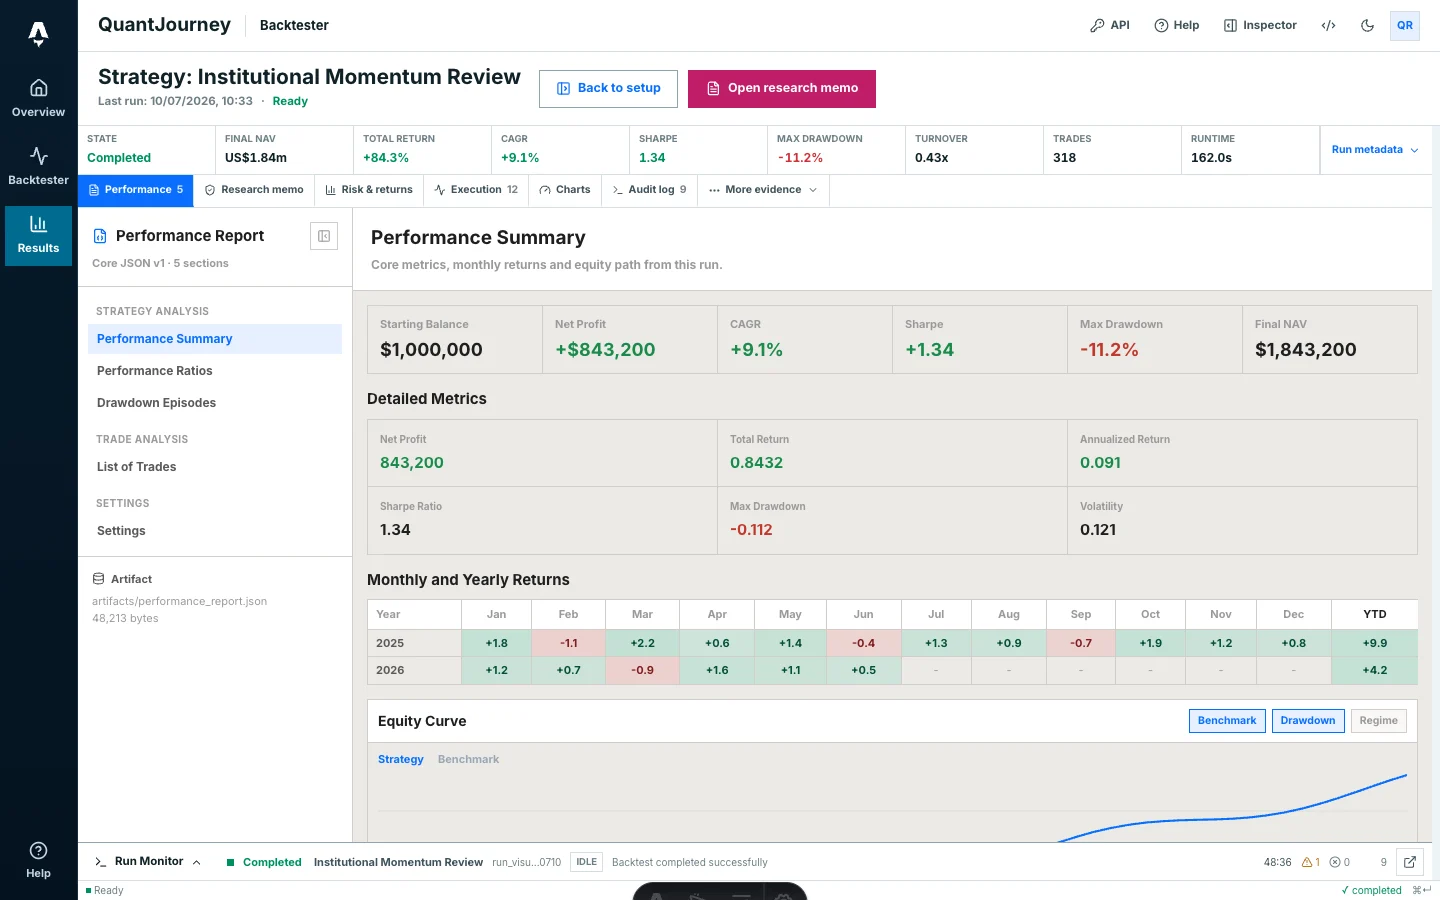Switch to the Research memo tab

tap(254, 190)
